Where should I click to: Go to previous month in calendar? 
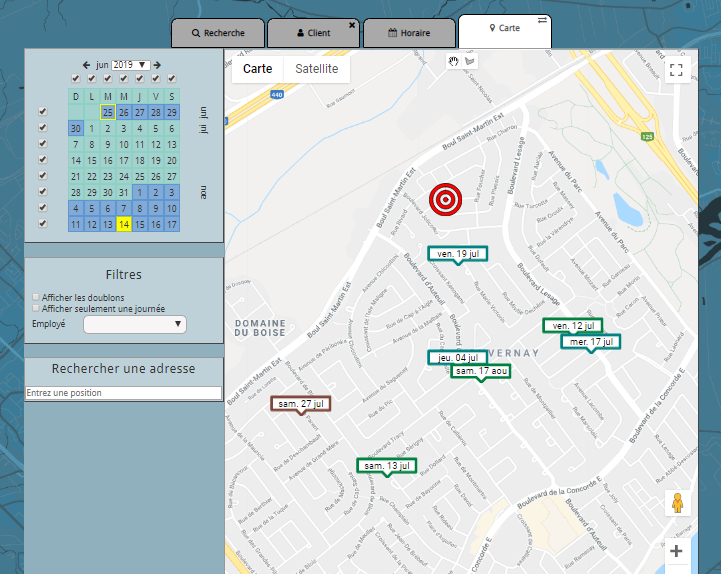(x=87, y=65)
